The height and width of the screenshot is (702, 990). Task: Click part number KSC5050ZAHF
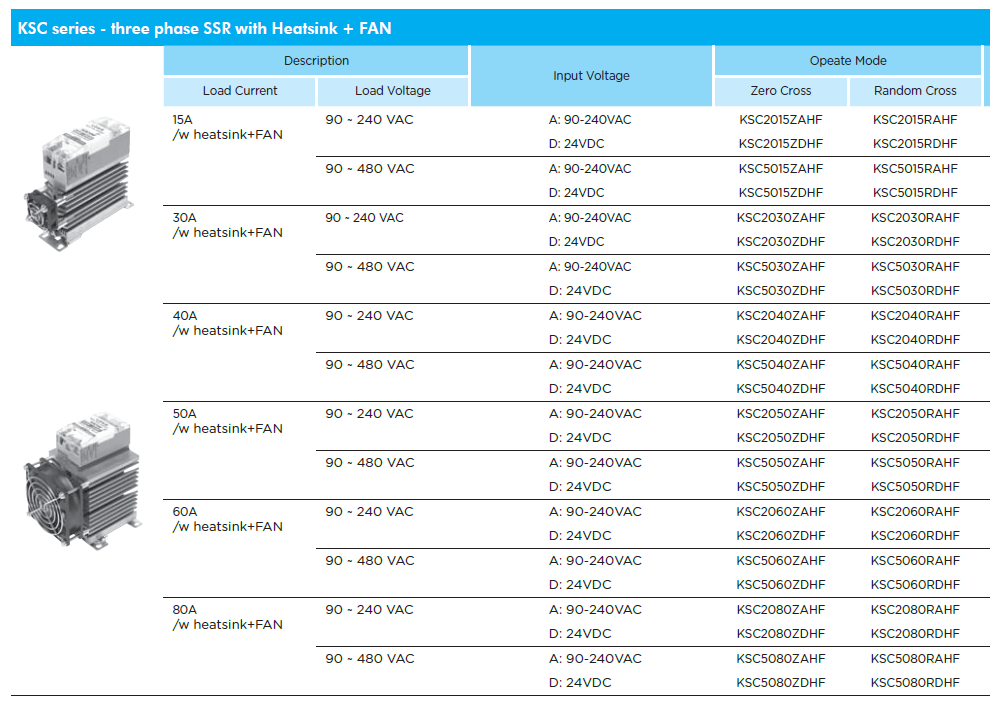point(781,463)
